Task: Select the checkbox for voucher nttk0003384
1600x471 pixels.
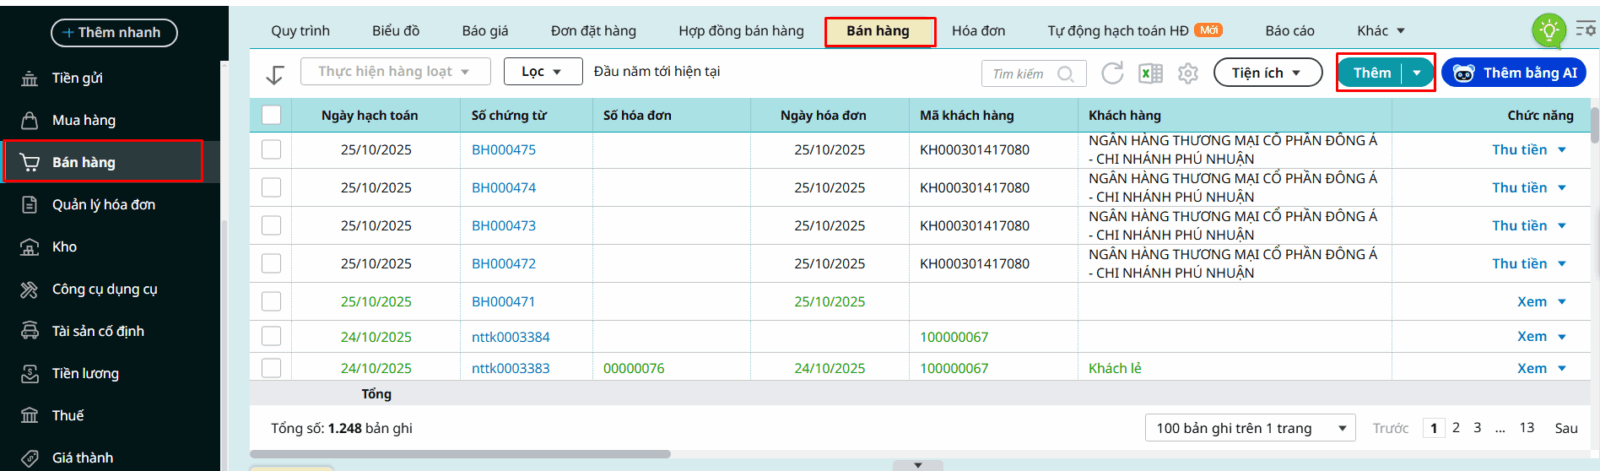Action: point(271,337)
